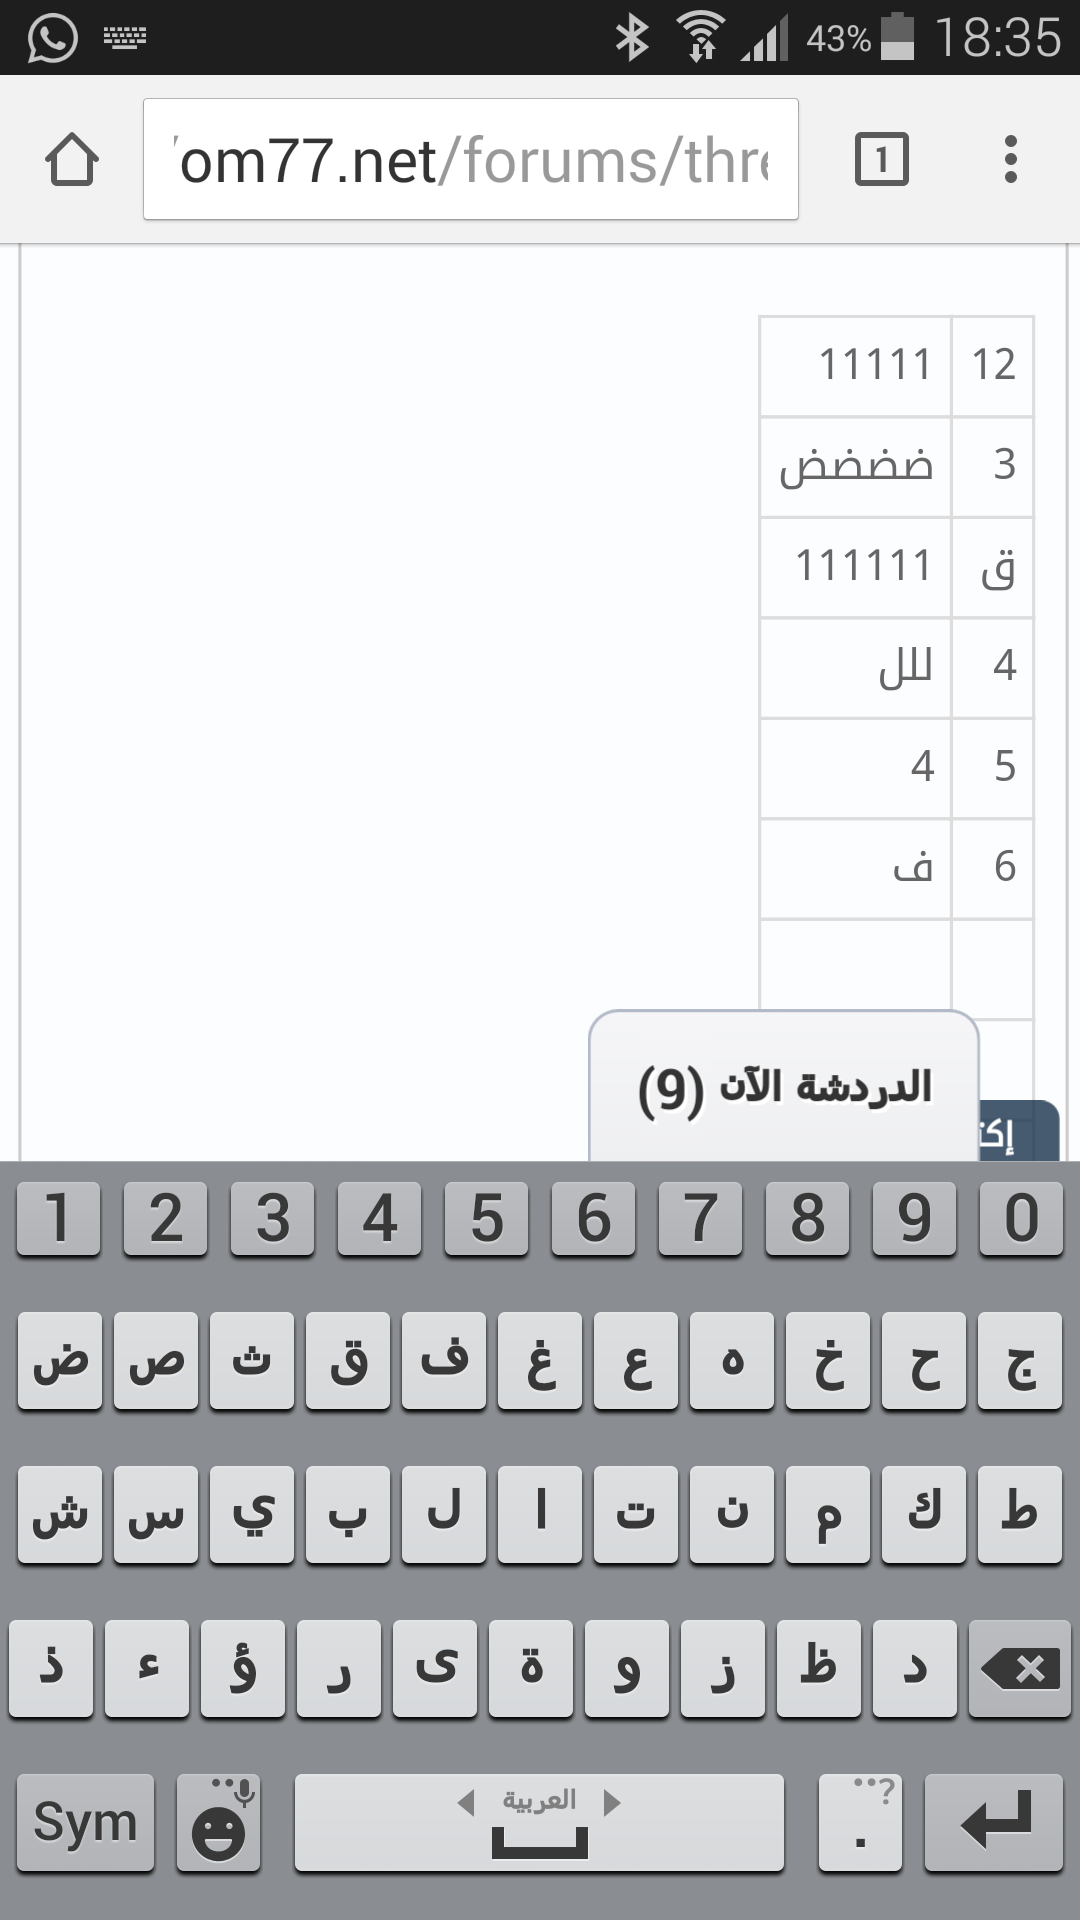1080x1920 pixels.
Task: Tap the battery icon in status bar
Action: (898, 38)
